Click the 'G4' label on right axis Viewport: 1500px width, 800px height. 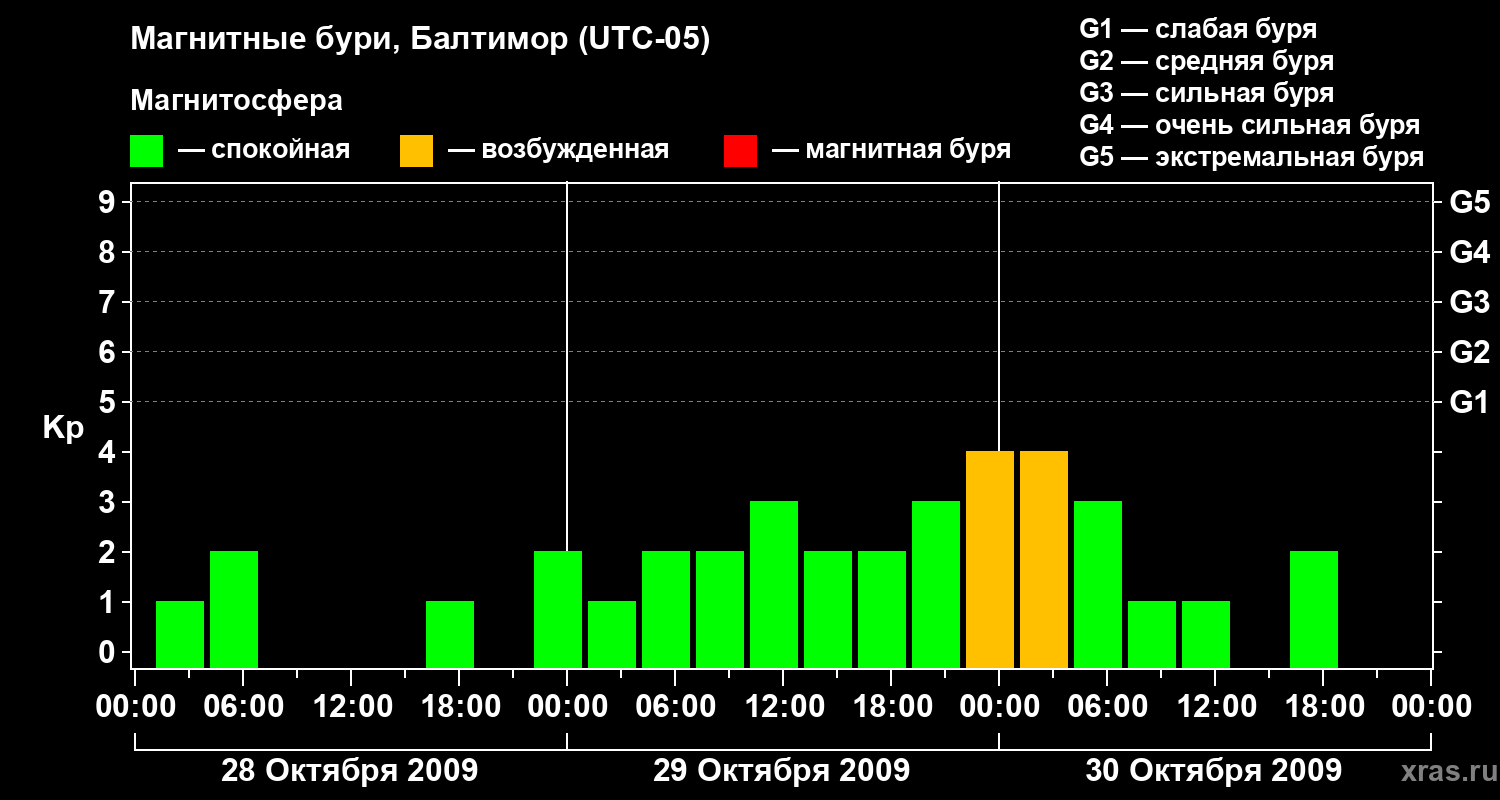coord(1470,252)
